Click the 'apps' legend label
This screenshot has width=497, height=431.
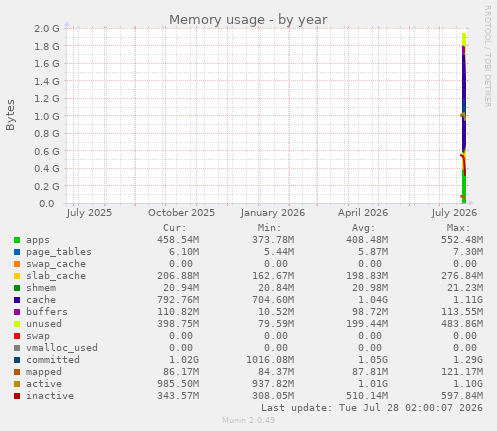(38, 240)
